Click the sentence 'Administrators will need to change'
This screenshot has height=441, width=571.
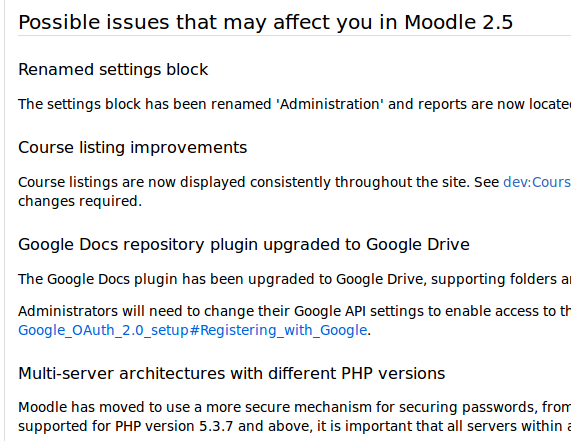click(295, 311)
